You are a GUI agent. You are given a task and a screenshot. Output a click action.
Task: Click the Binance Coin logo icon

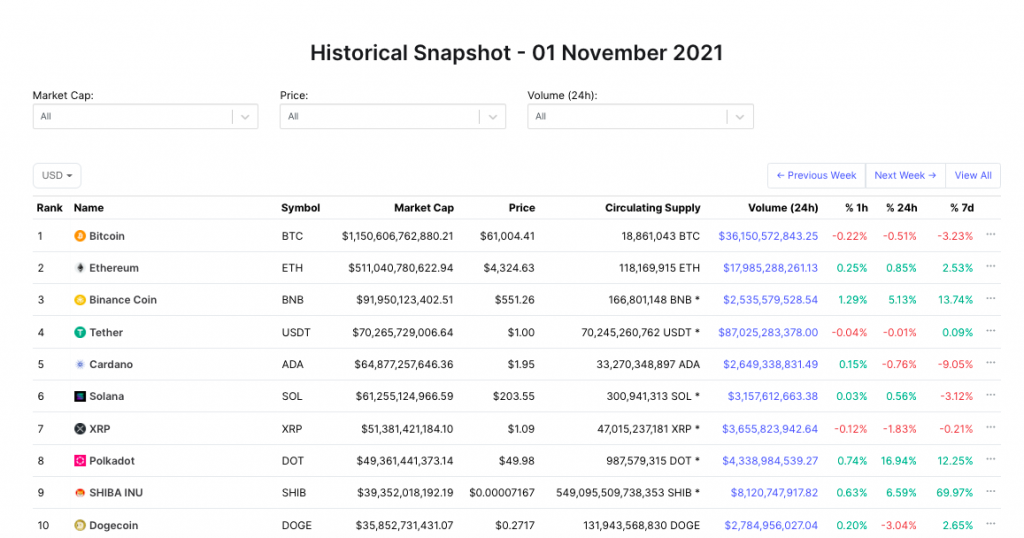pos(80,300)
